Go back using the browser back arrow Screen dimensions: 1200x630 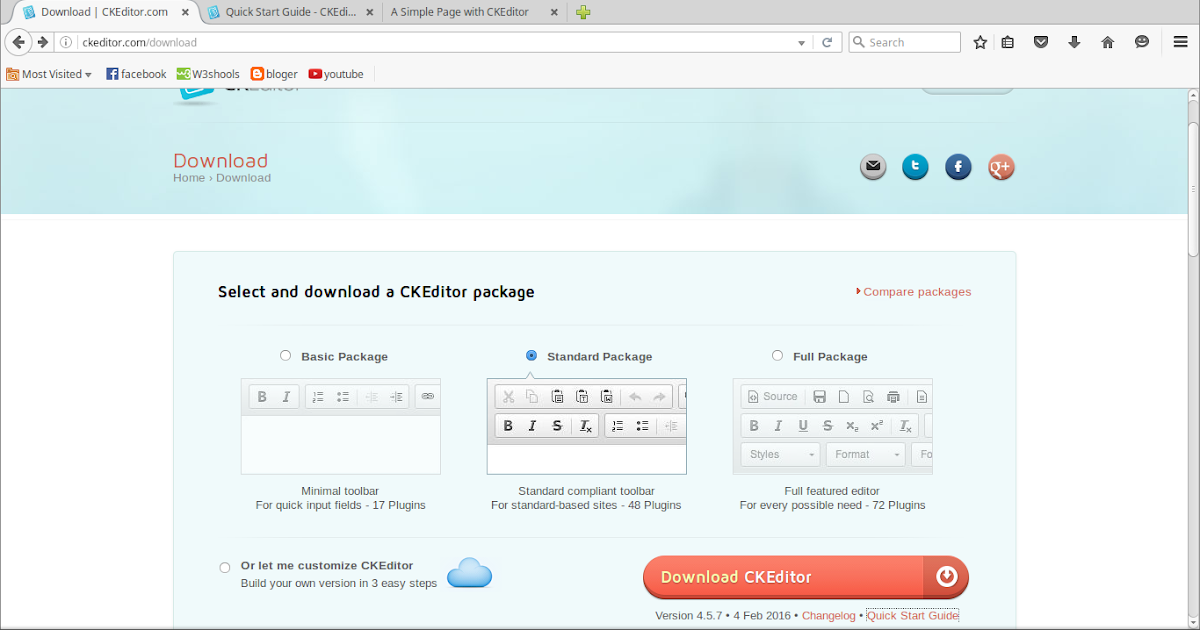pyautogui.click(x=17, y=42)
